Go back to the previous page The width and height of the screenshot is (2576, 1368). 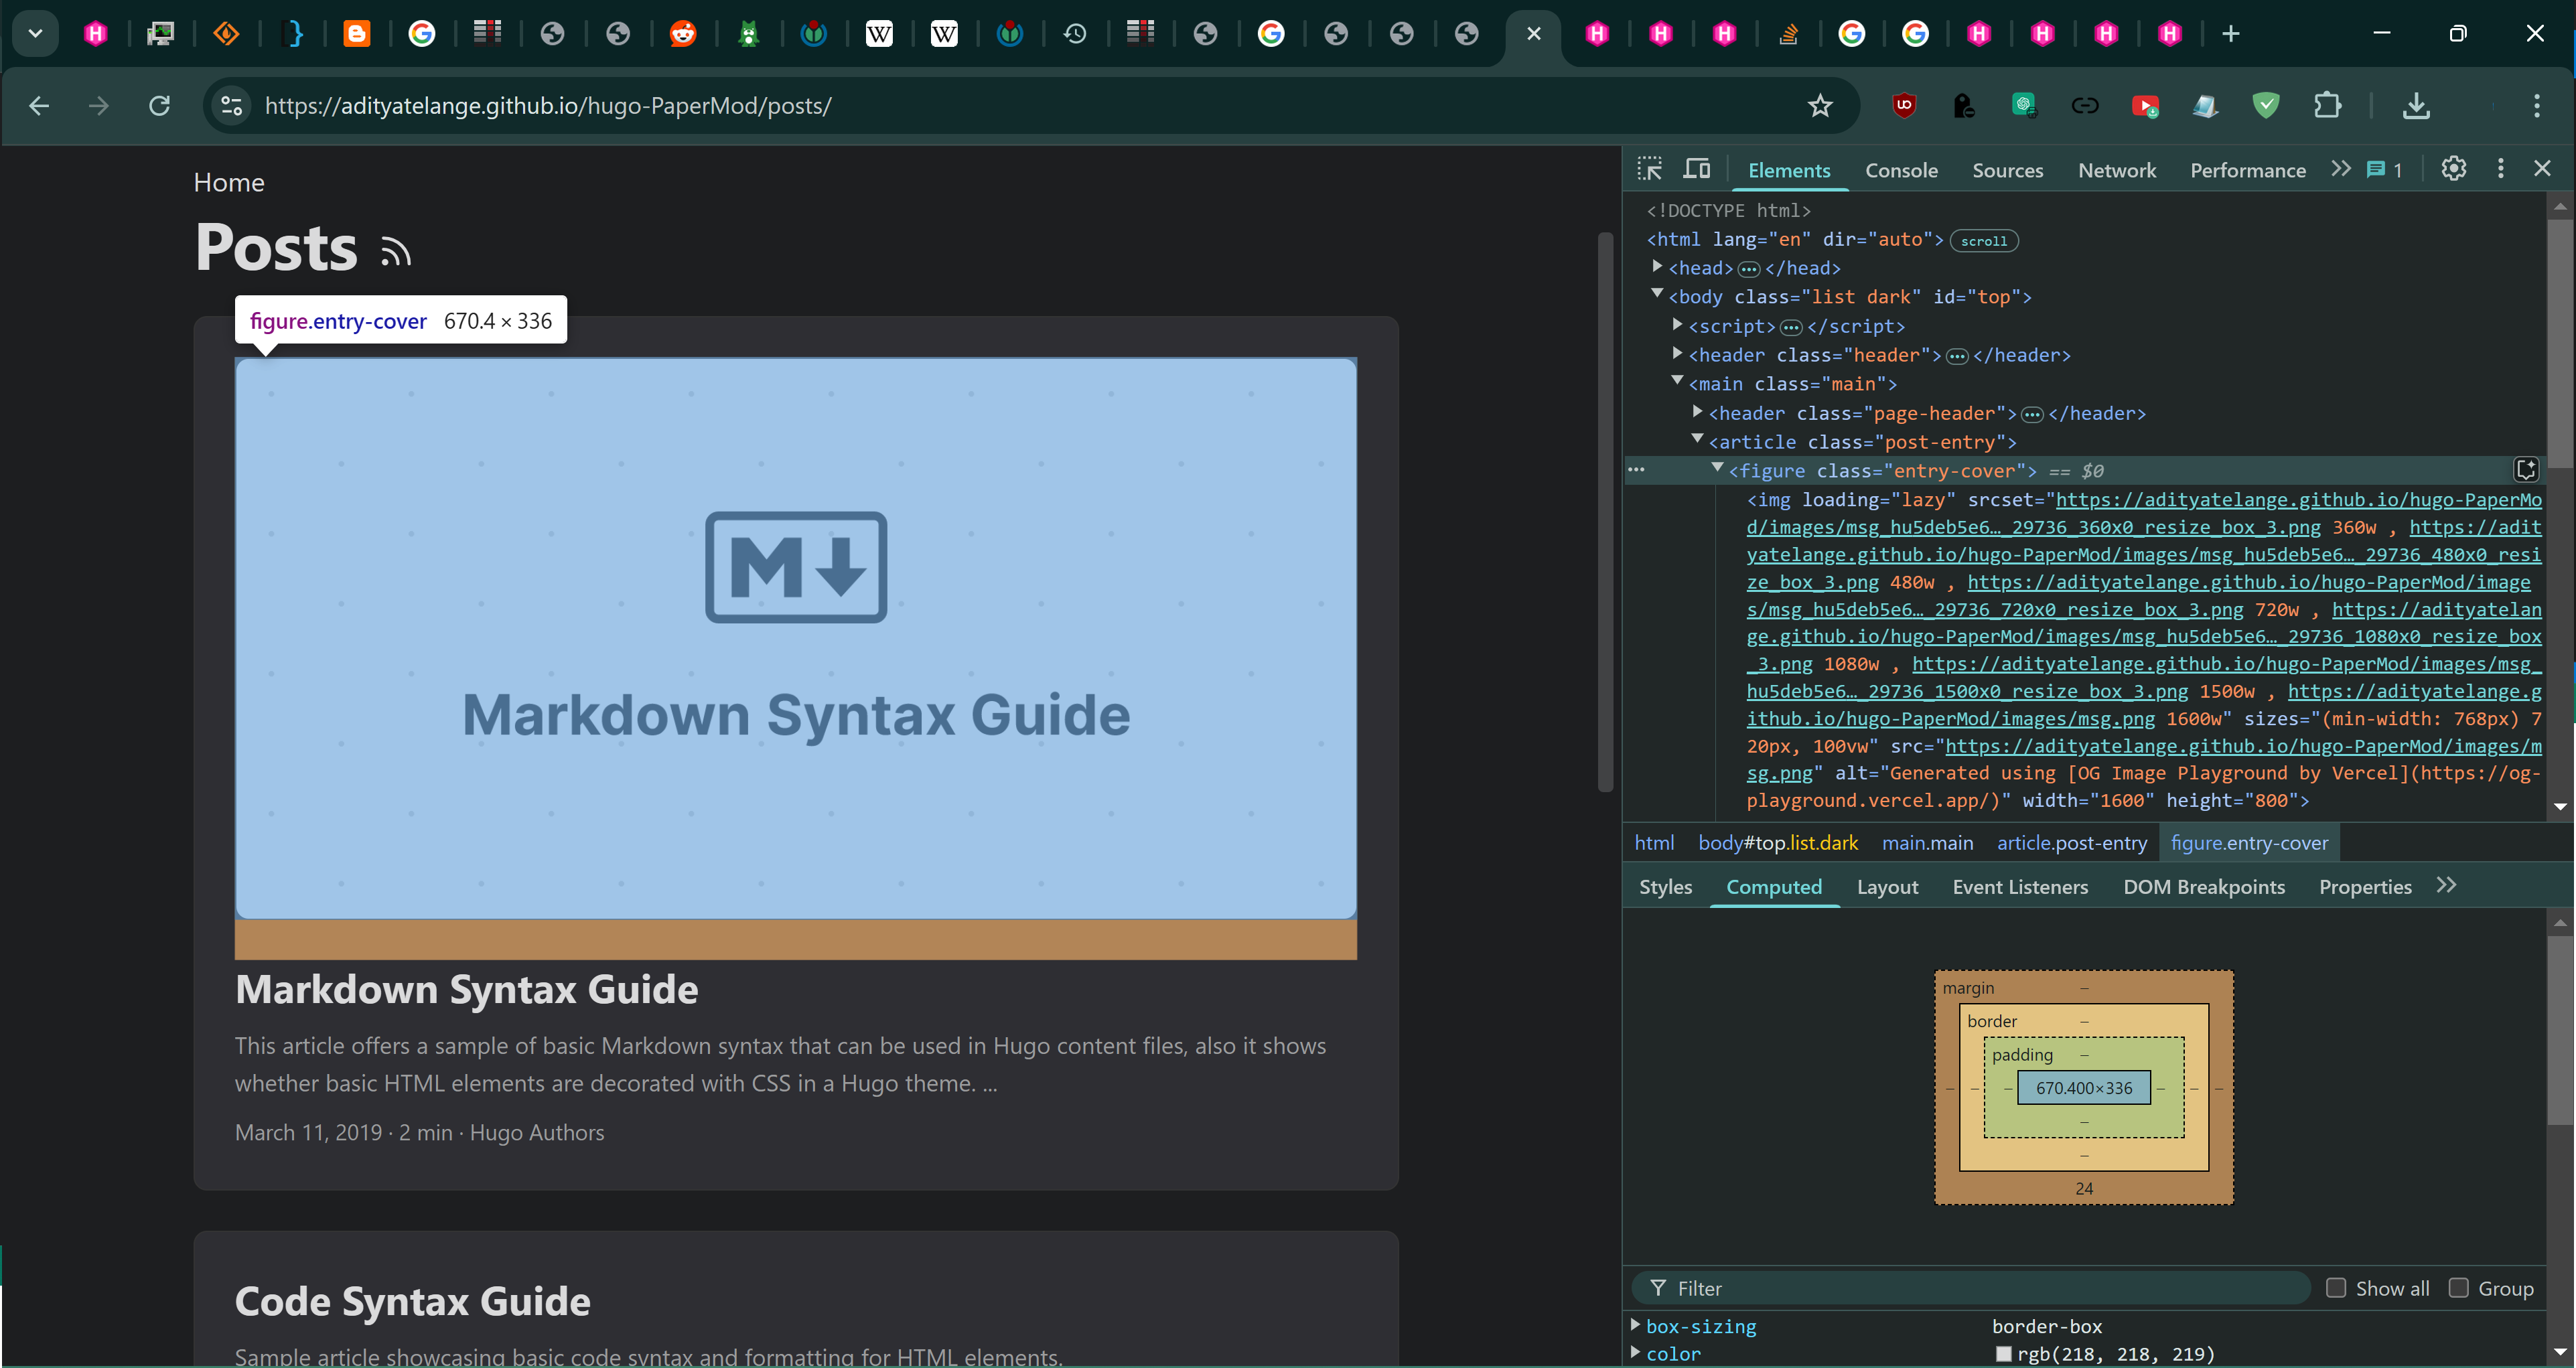point(39,105)
